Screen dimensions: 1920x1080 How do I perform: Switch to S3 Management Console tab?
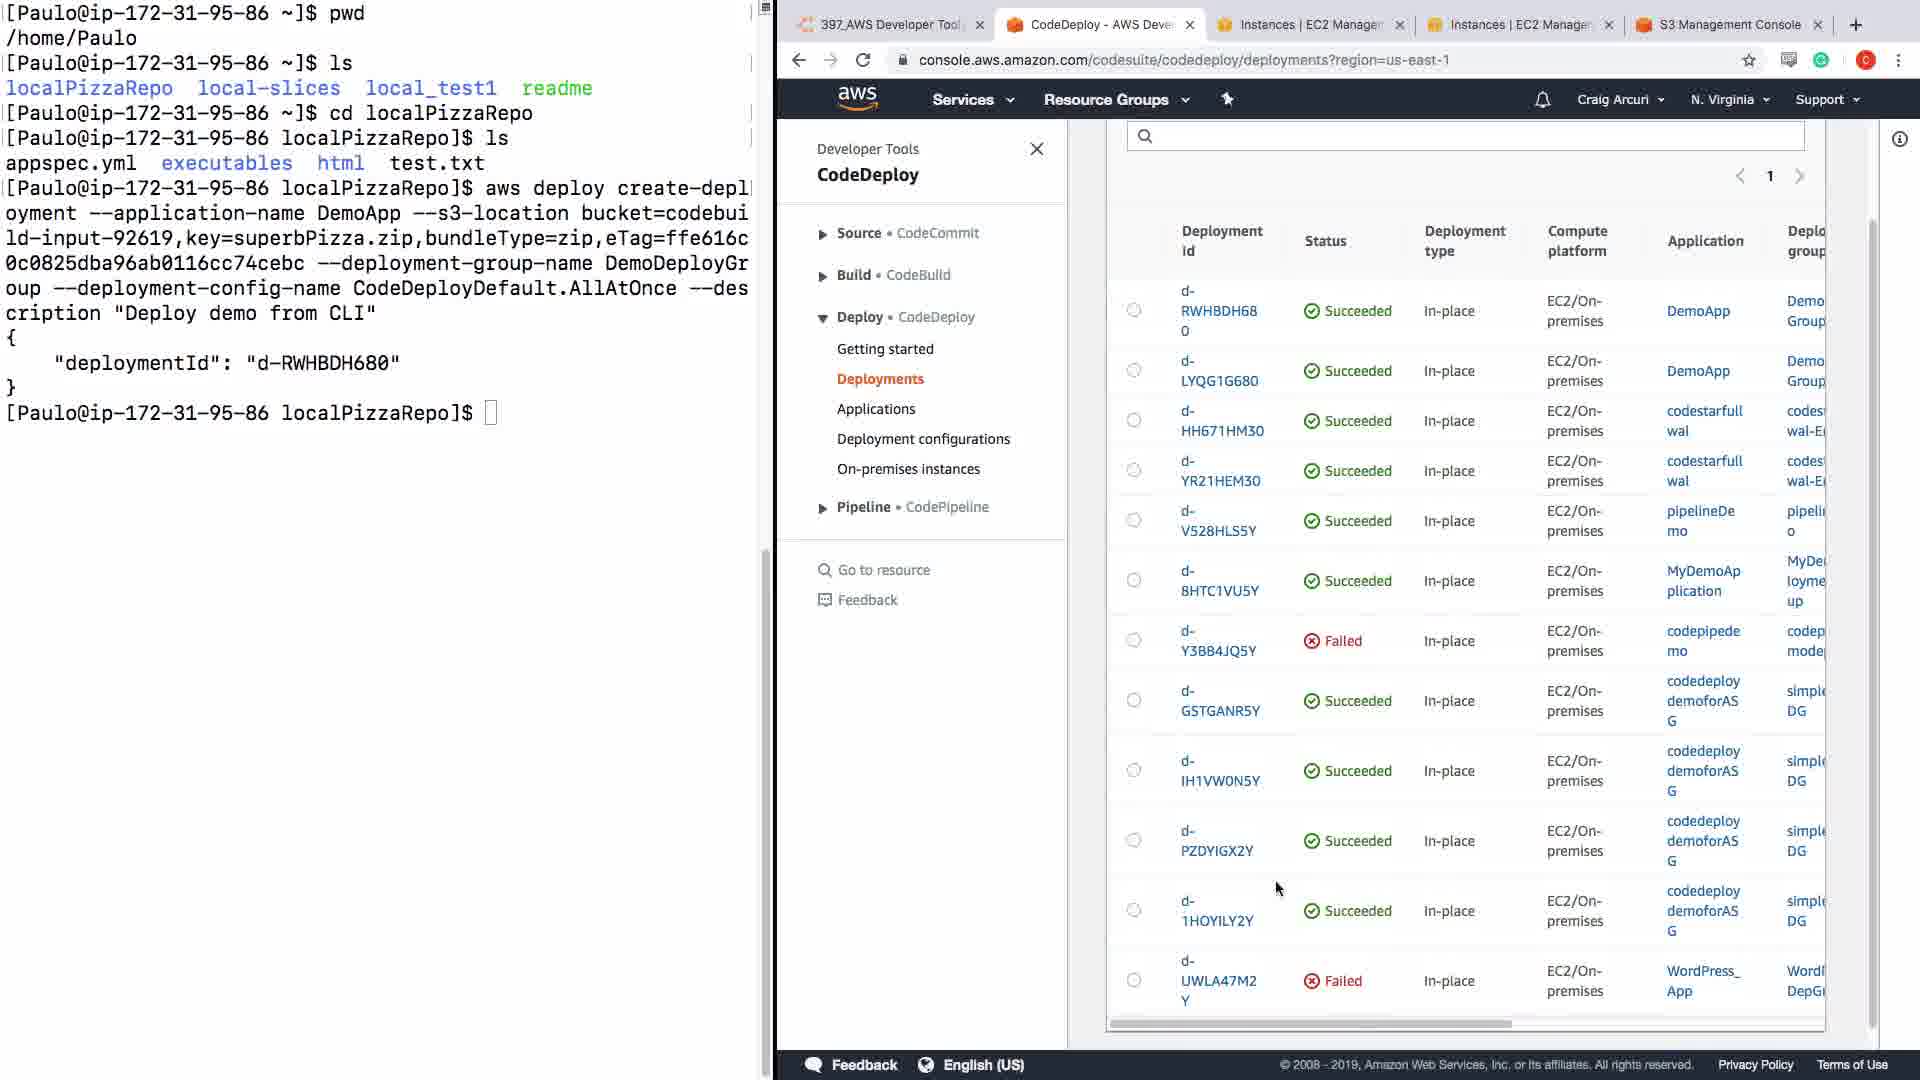tap(1728, 25)
